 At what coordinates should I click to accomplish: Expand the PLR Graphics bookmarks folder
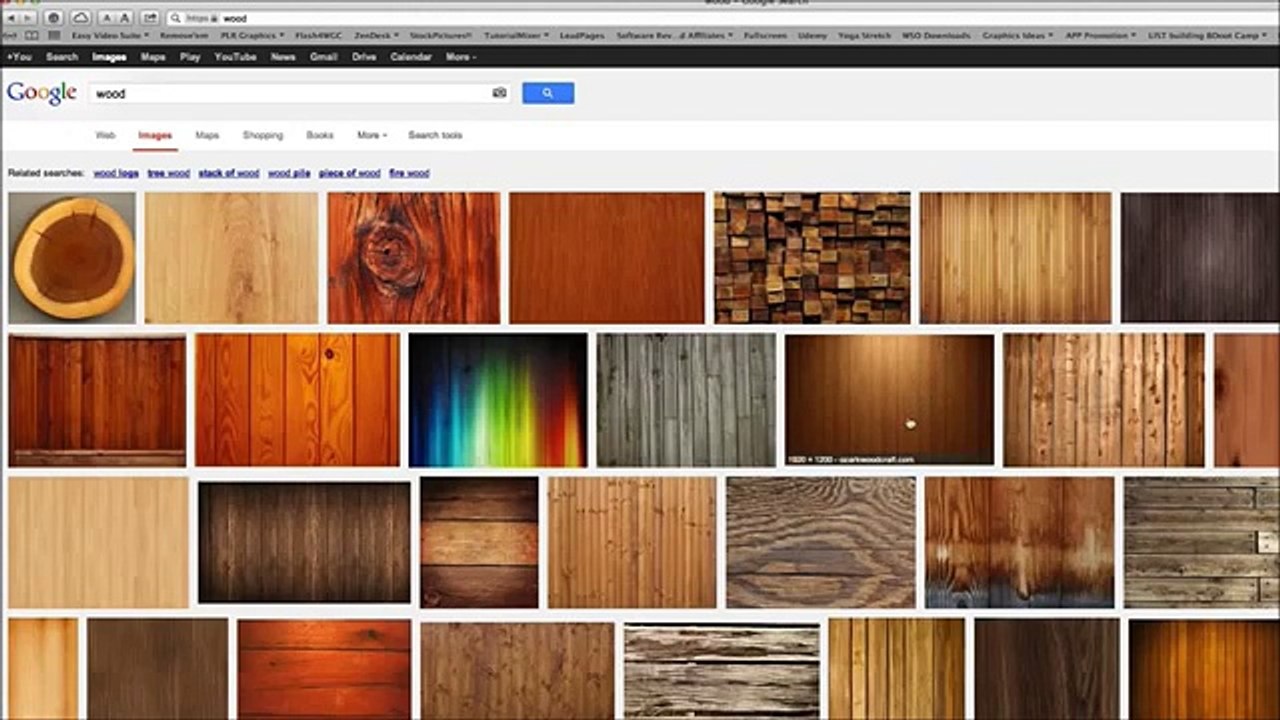click(x=251, y=35)
